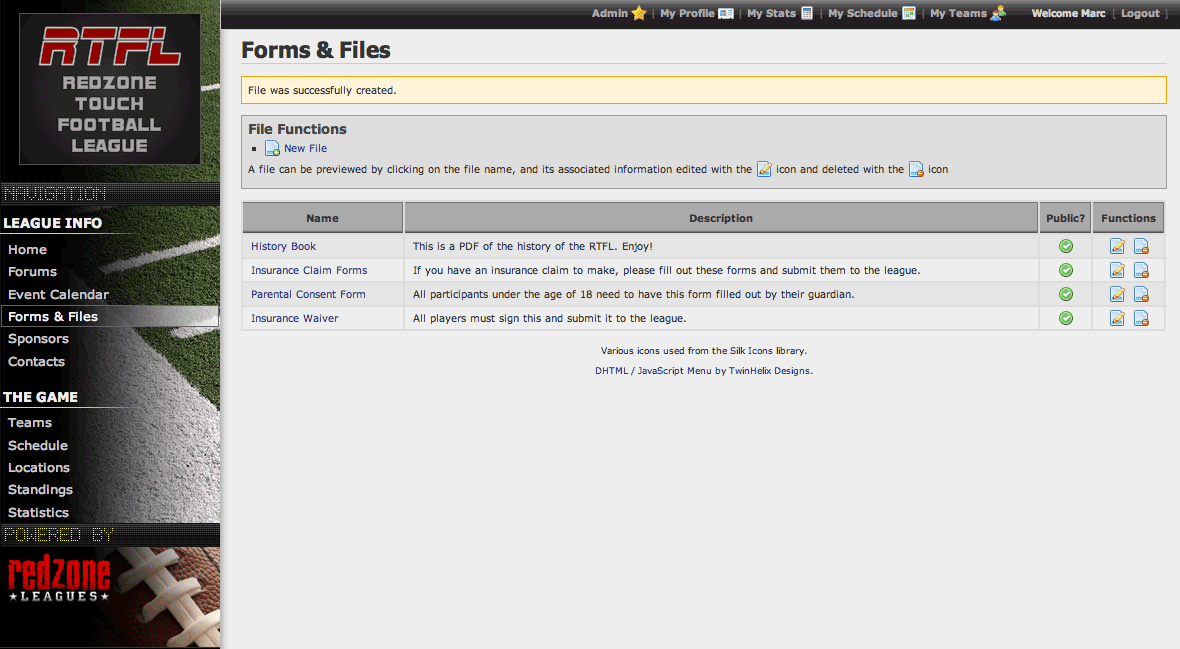1180x649 pixels.
Task: Click the RTFL league logo
Action: point(110,88)
